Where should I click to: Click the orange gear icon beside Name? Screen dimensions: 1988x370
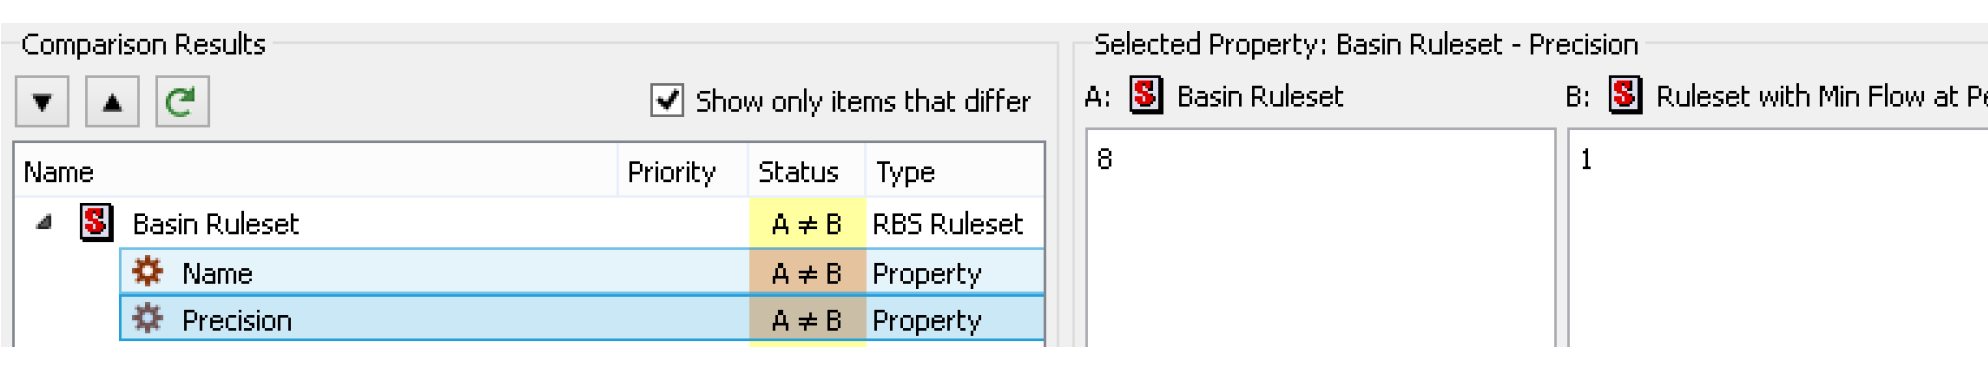point(148,271)
